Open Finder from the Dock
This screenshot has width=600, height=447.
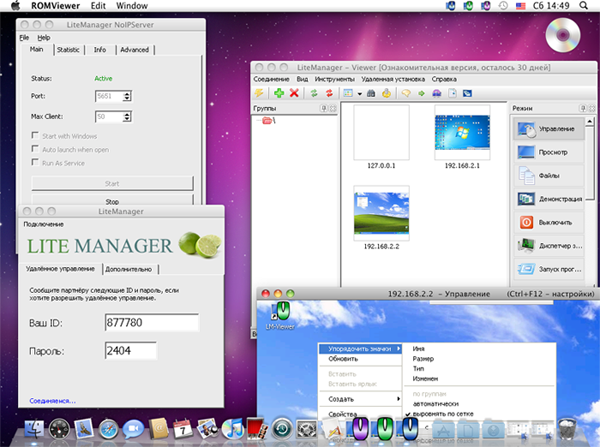pos(34,429)
